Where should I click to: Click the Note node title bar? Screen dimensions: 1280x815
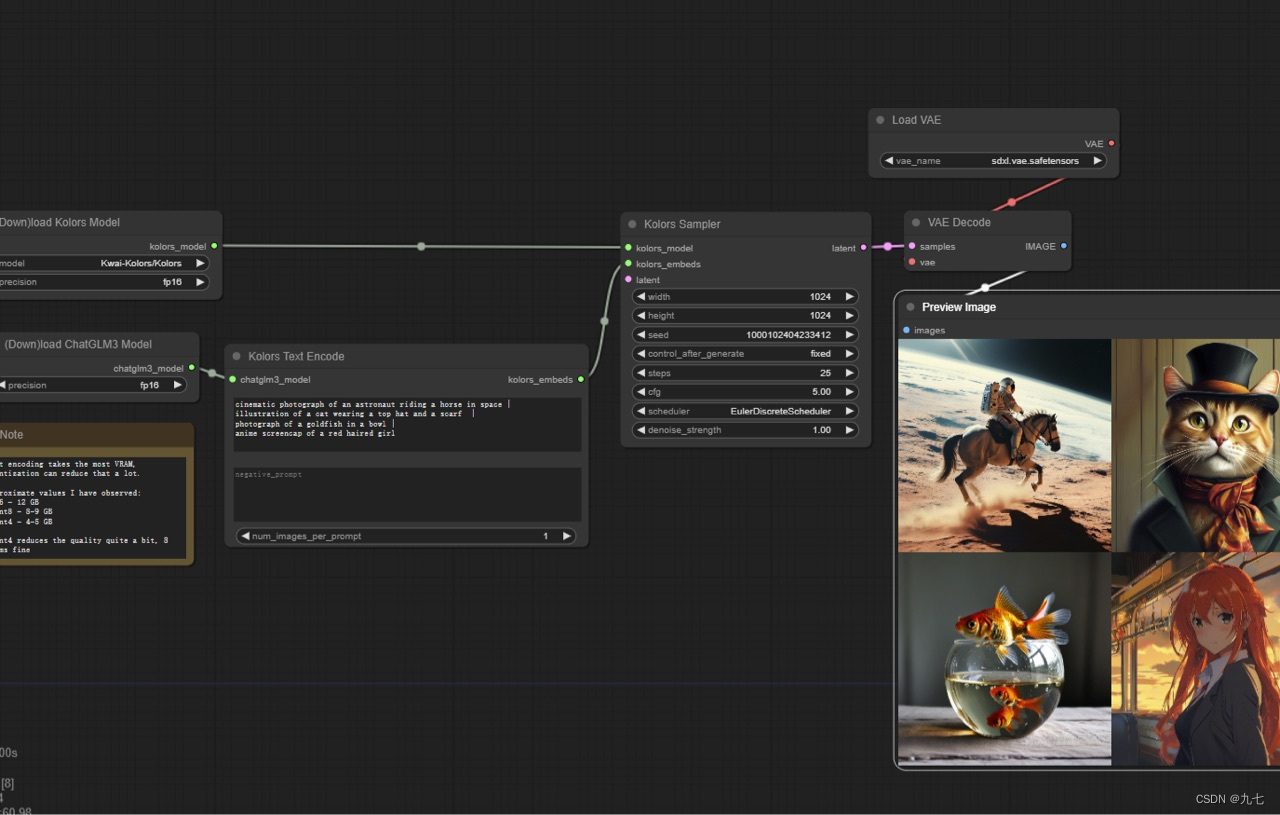96,435
